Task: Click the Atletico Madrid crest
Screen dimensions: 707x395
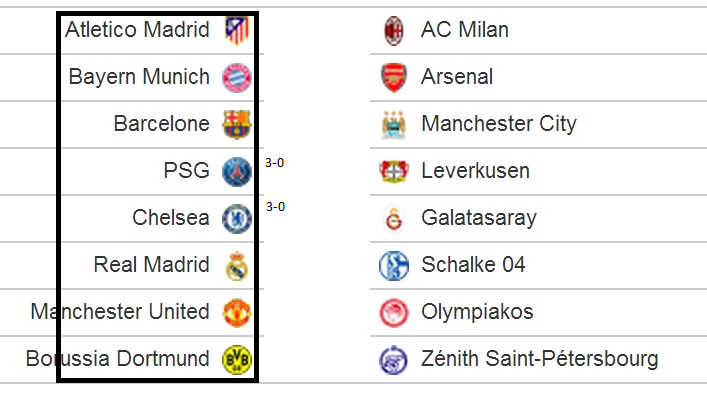Action: (x=237, y=31)
